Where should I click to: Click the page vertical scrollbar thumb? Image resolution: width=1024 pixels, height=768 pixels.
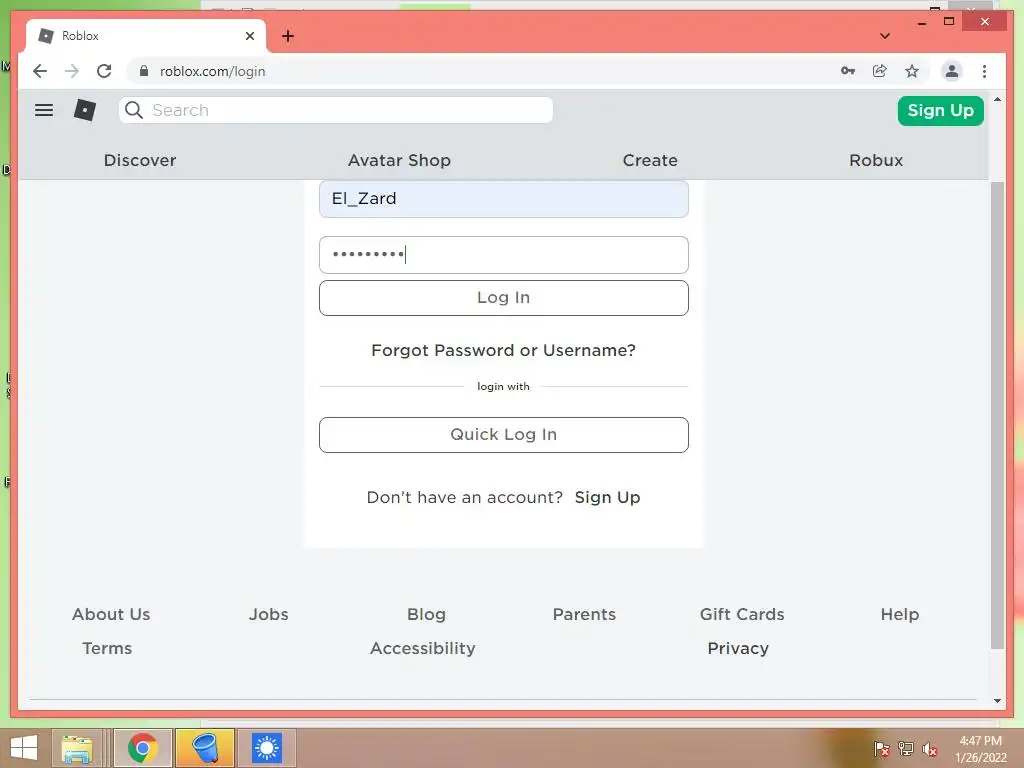997,415
